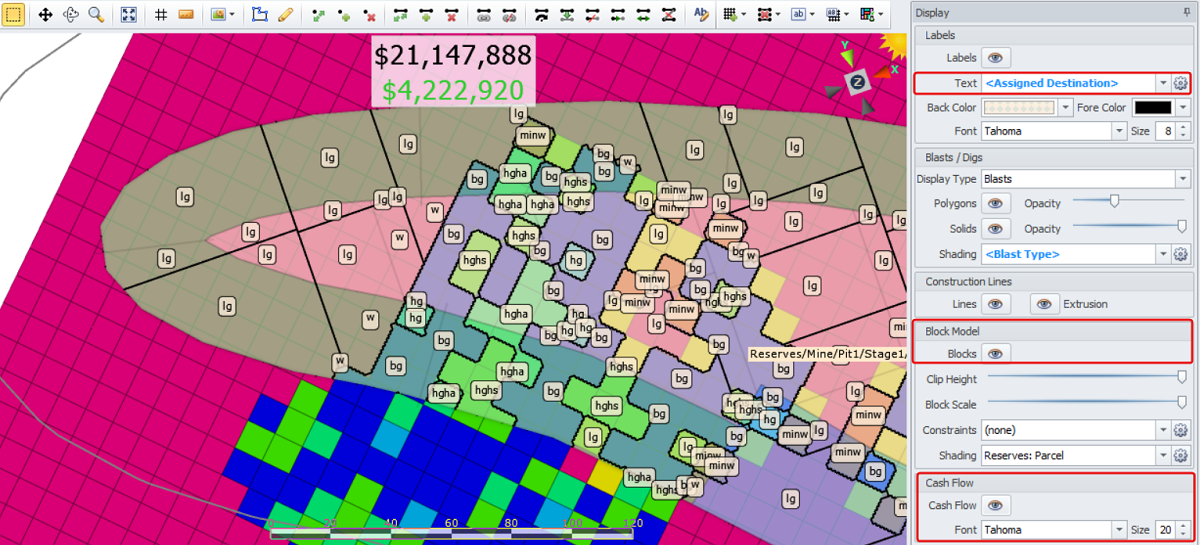
Task: Click the link segments chain icon
Action: [483, 14]
